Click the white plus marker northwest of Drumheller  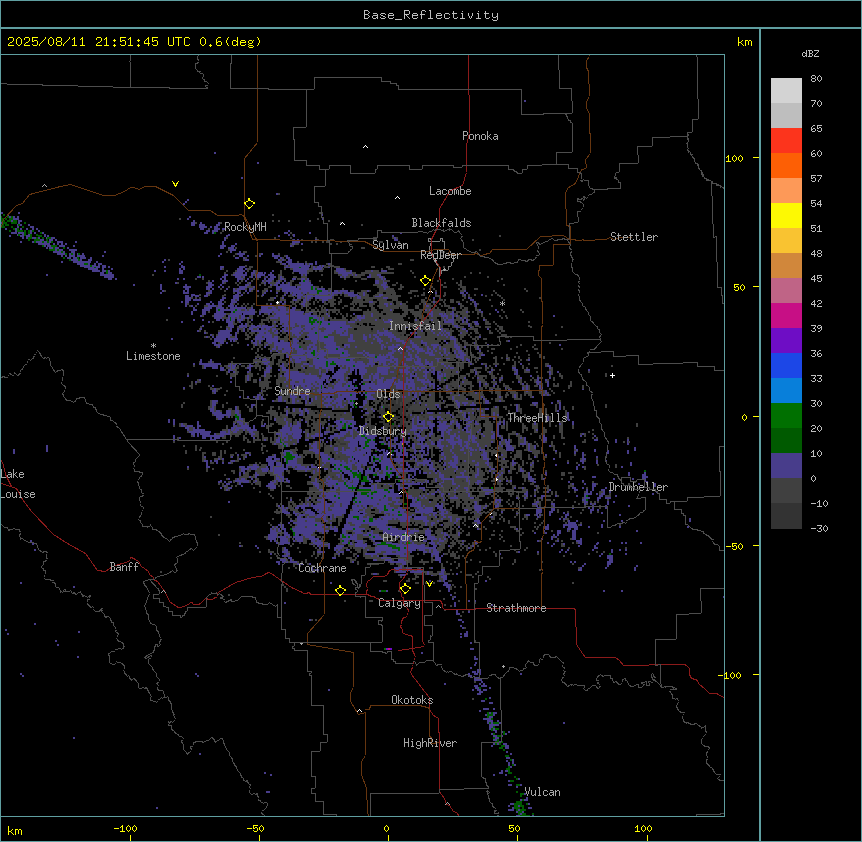pos(612,375)
